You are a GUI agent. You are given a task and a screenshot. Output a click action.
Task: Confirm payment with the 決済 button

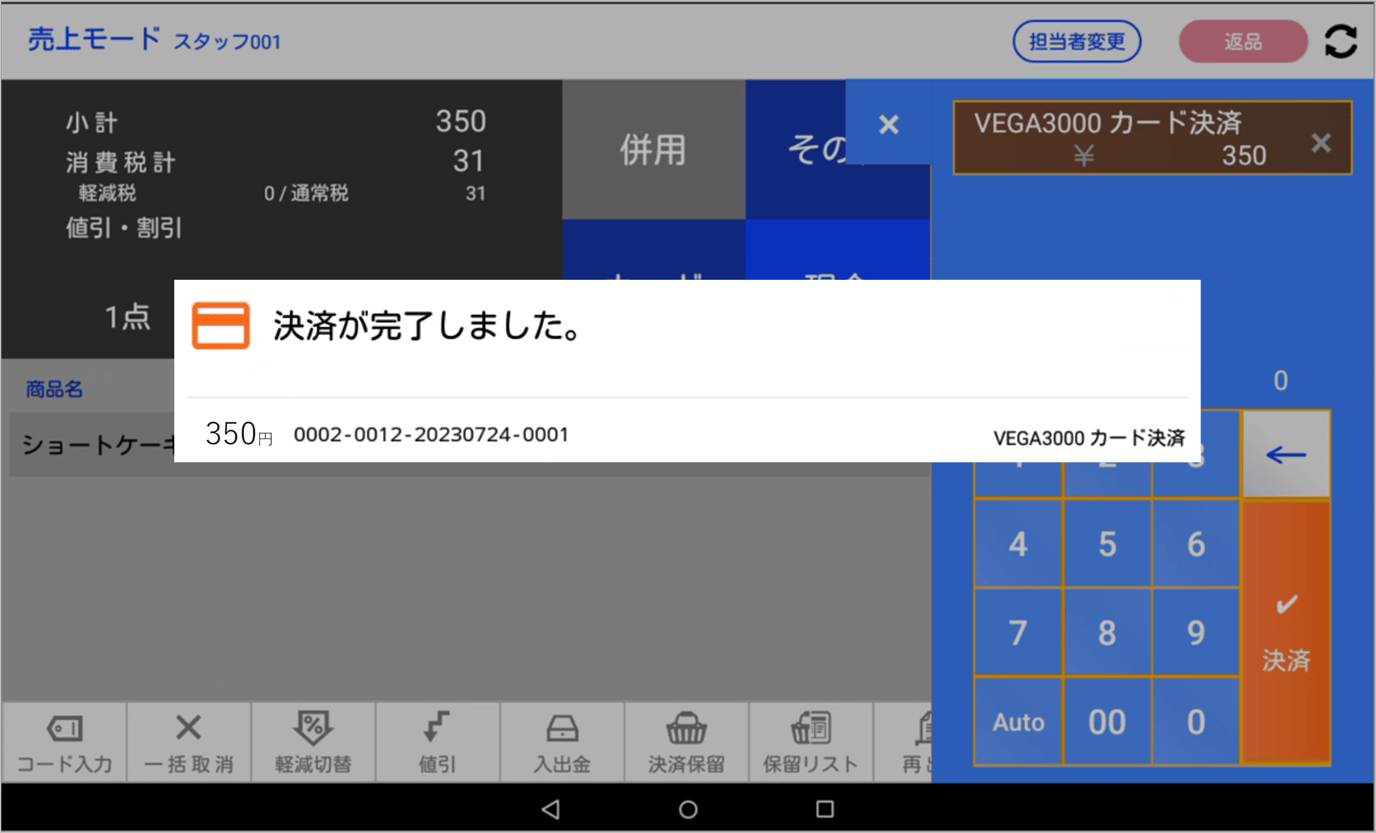[1286, 630]
